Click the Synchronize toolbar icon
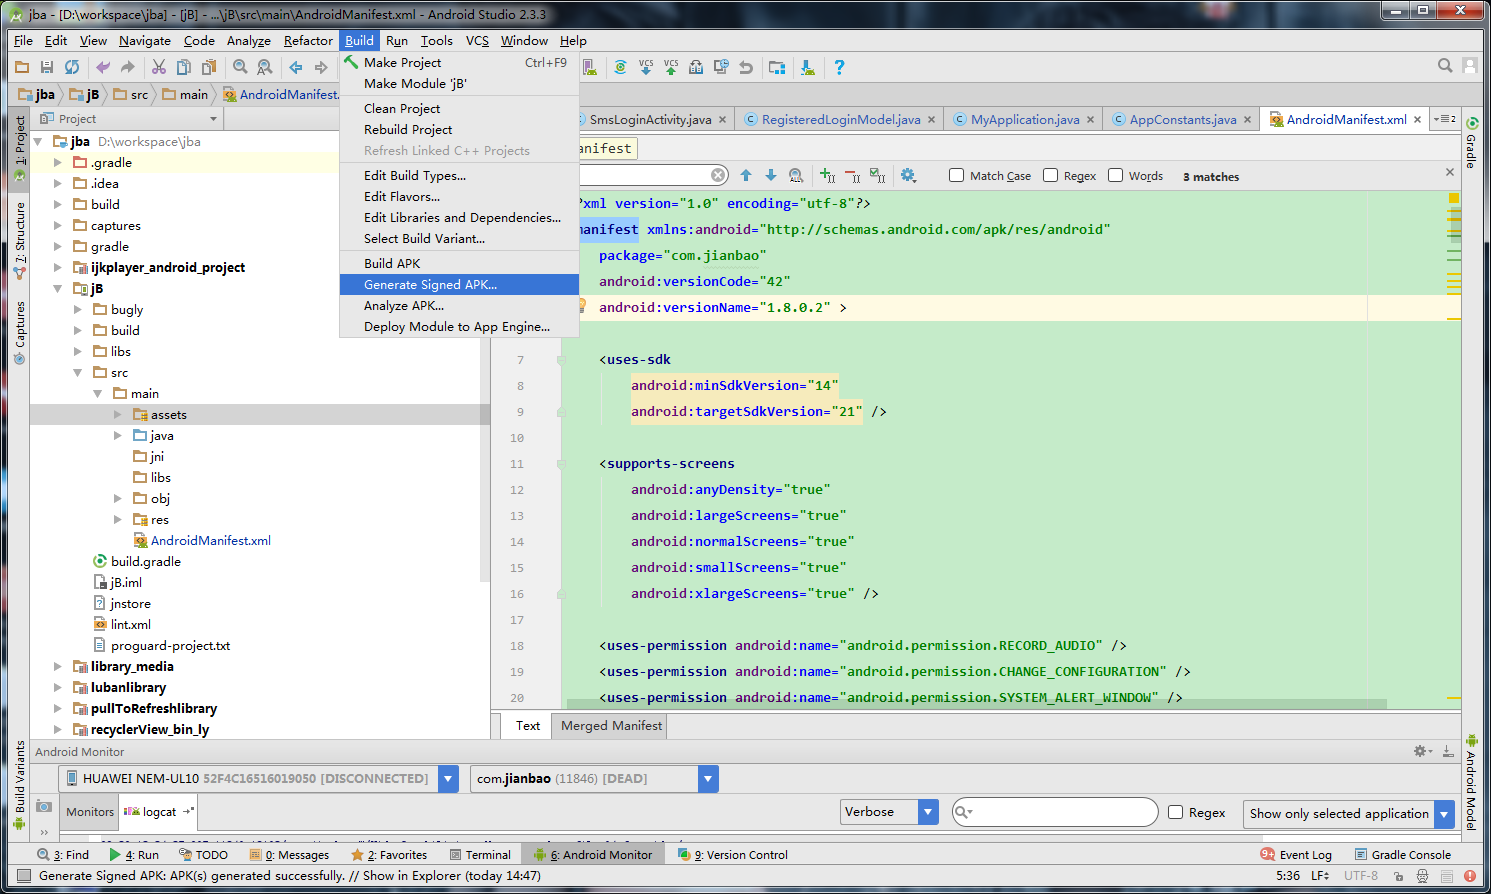This screenshot has width=1491, height=894. tap(72, 67)
